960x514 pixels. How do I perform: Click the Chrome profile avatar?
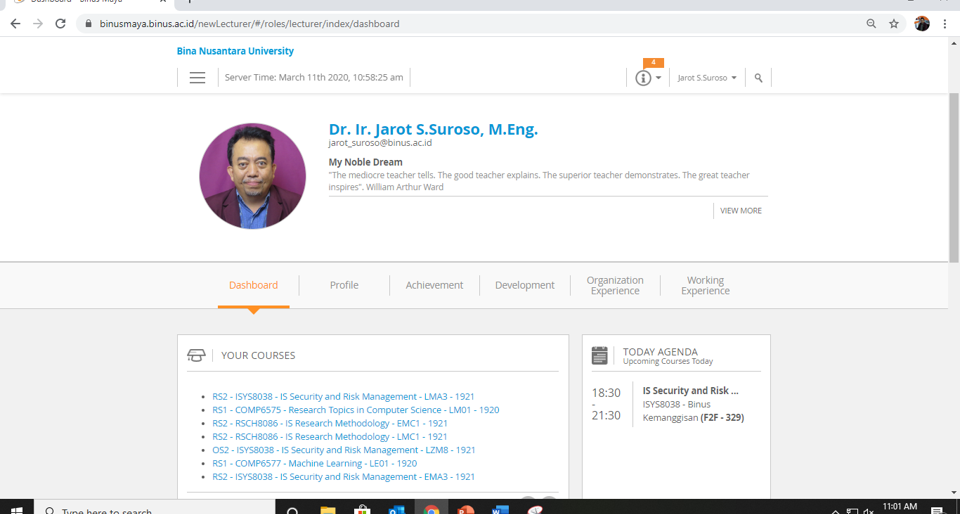[921, 24]
